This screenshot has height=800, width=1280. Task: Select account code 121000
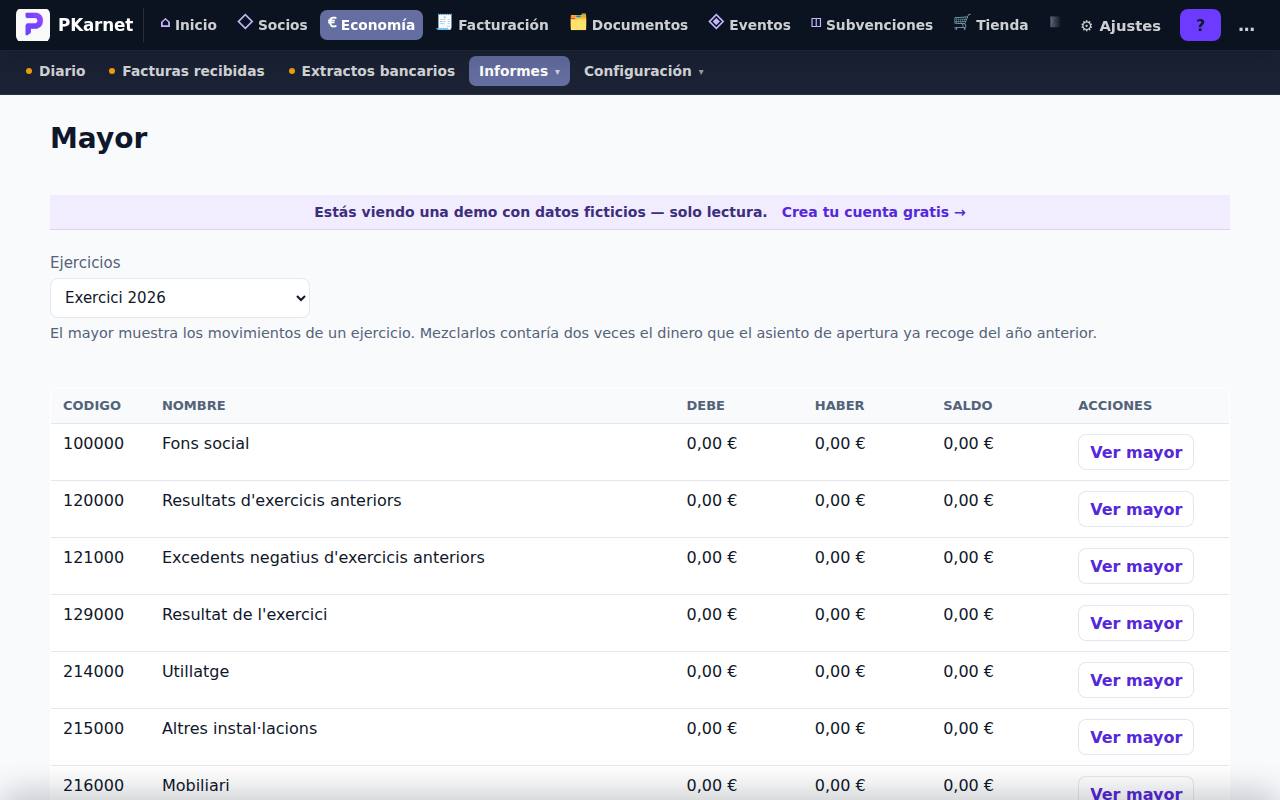94,557
